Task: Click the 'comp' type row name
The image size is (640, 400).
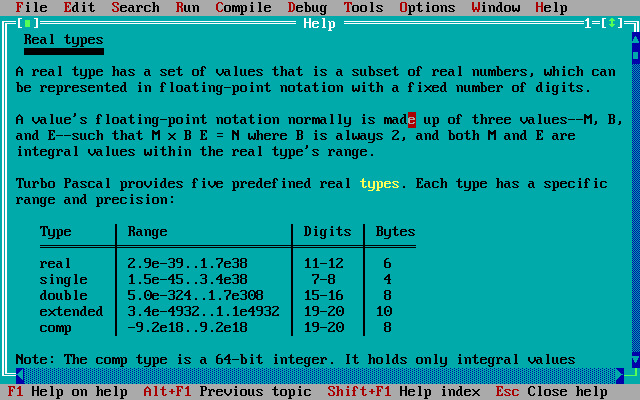Action: click(56, 328)
